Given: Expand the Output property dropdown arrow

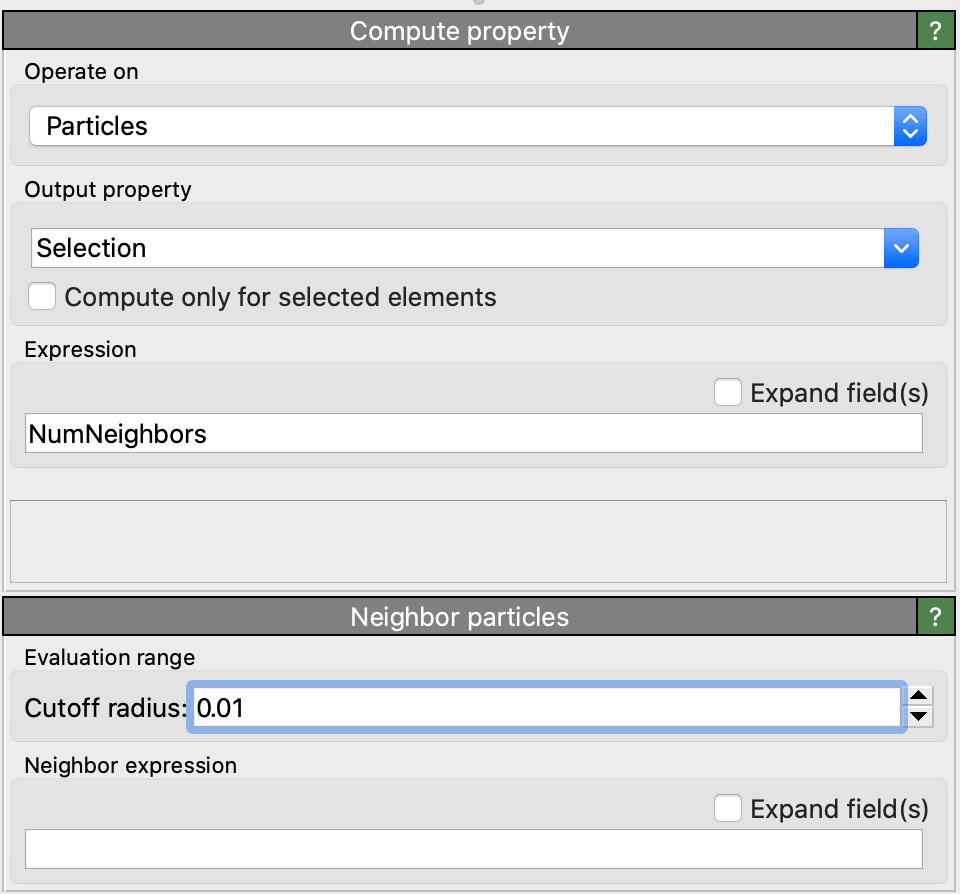Looking at the screenshot, I should tap(900, 248).
